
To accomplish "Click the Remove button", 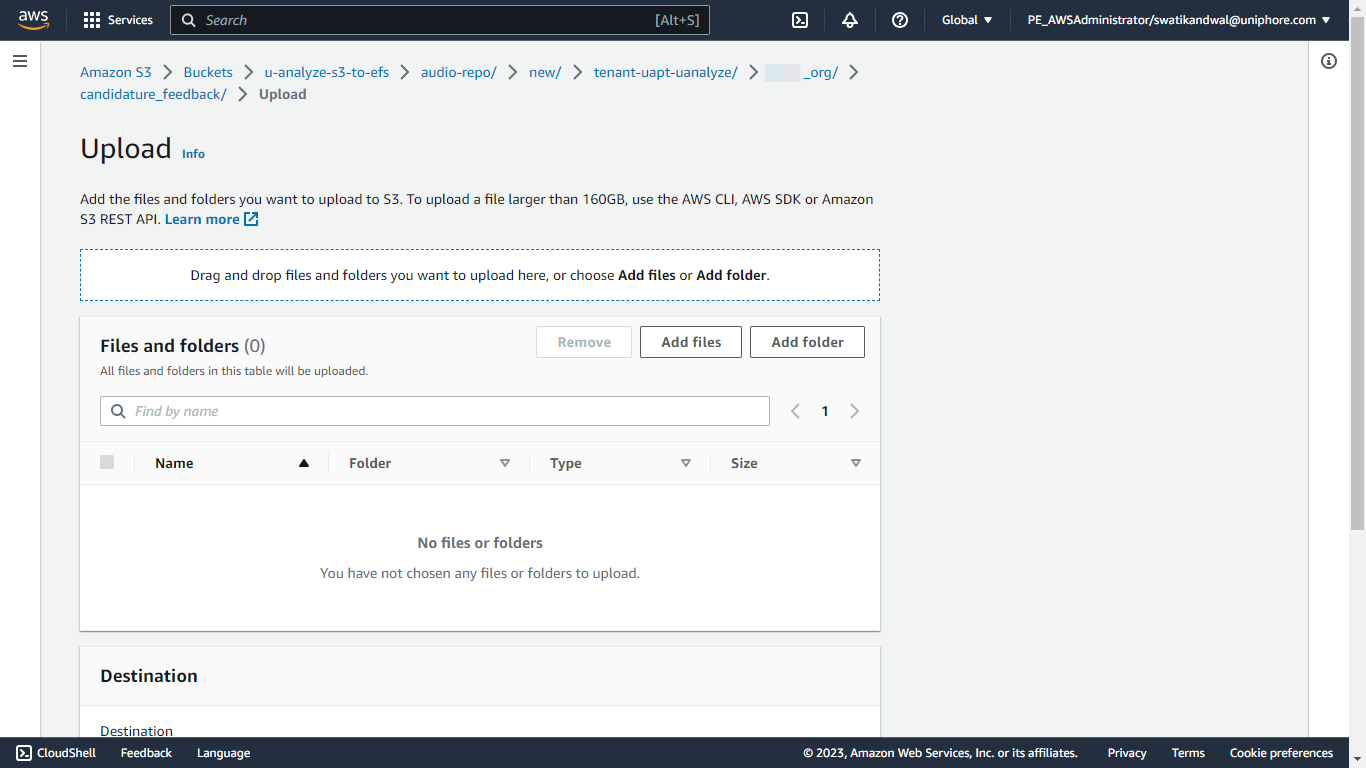I will click(584, 342).
